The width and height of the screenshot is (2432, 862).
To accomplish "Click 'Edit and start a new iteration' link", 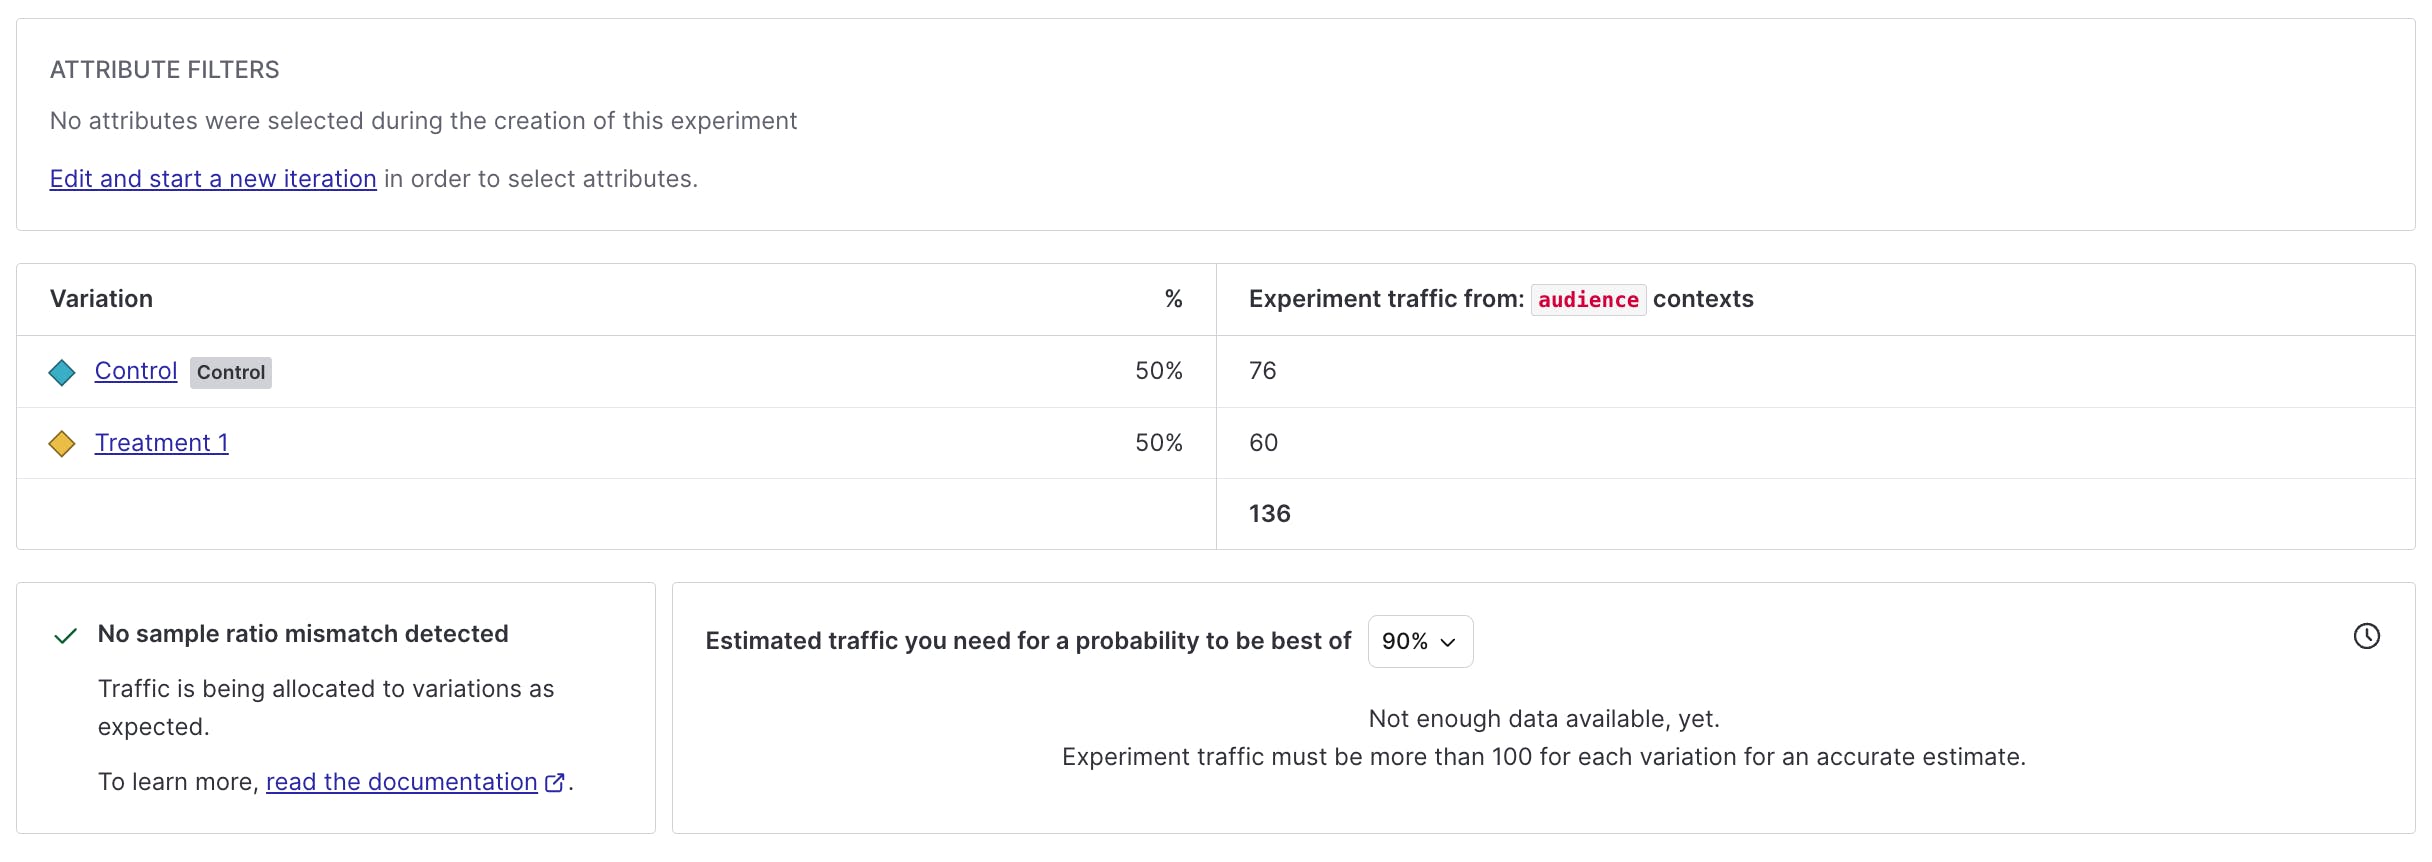I will (213, 179).
